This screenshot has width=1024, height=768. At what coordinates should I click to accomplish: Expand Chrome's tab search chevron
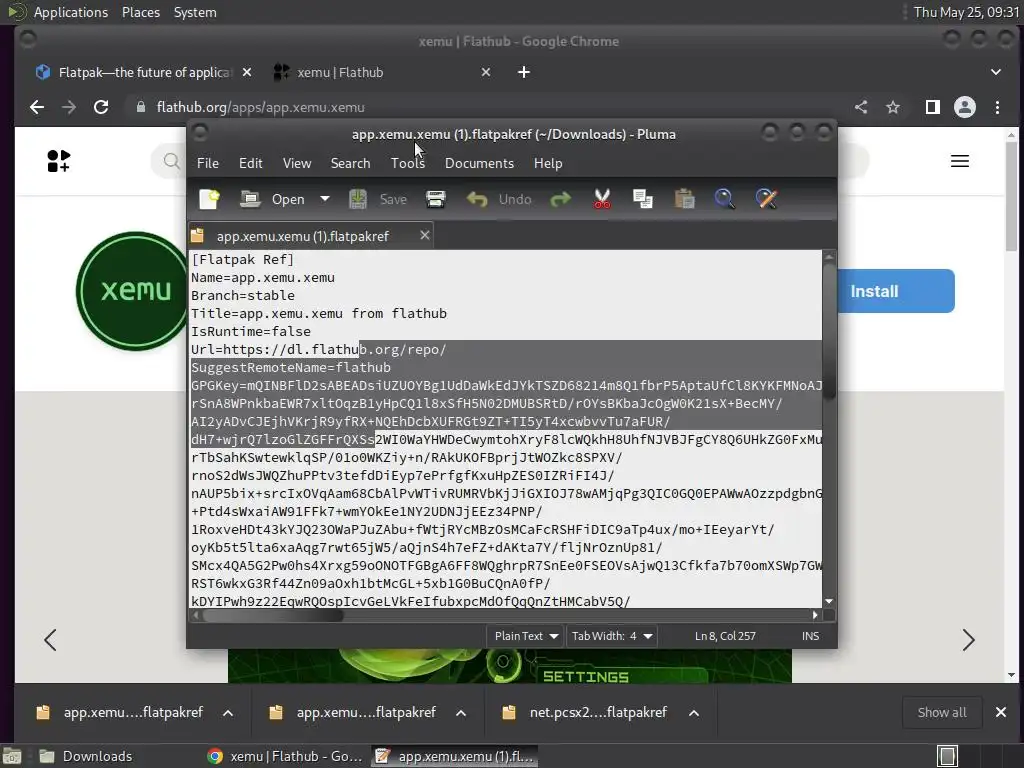(x=996, y=72)
